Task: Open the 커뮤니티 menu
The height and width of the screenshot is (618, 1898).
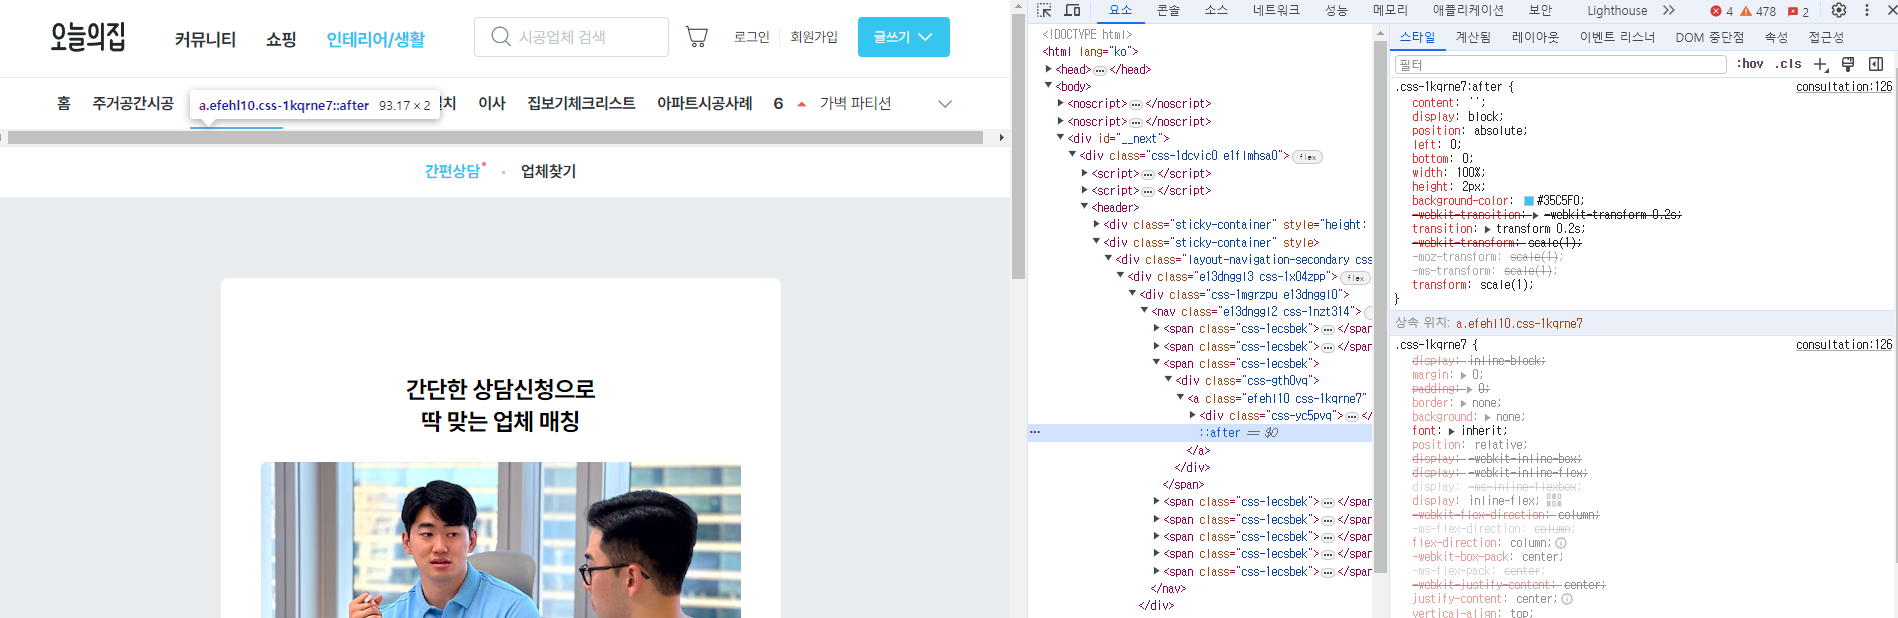Action: pyautogui.click(x=206, y=39)
